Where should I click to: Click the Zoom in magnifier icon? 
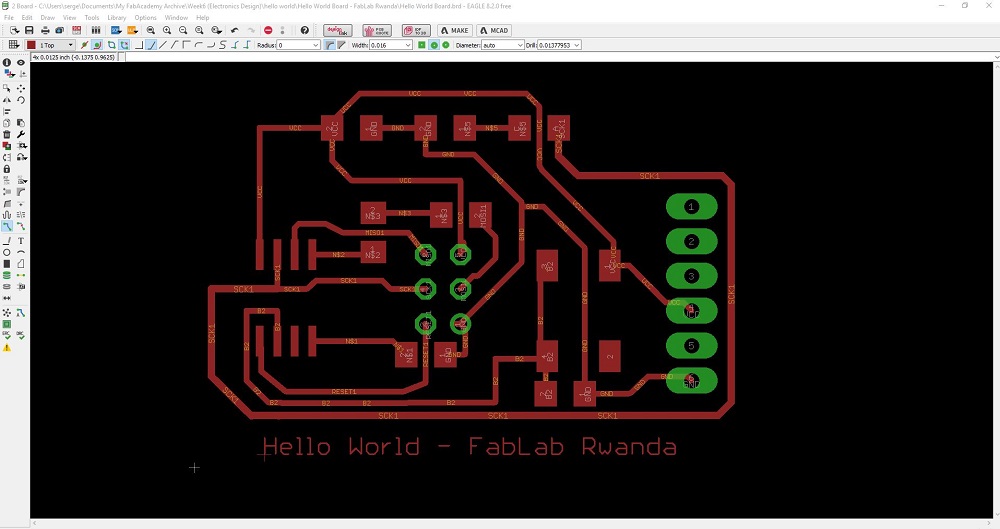167,30
